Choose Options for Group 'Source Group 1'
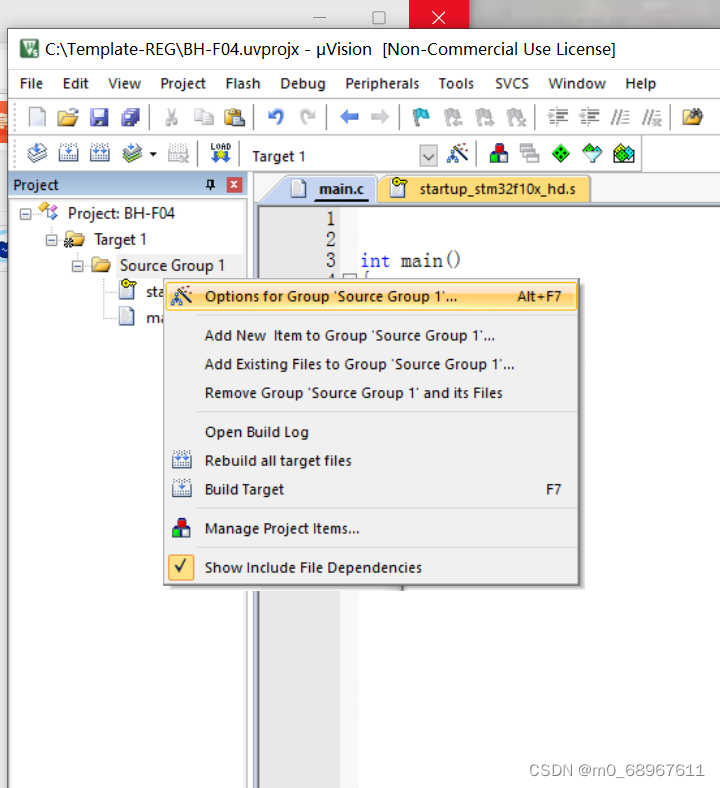This screenshot has height=788, width=720. 371,297
